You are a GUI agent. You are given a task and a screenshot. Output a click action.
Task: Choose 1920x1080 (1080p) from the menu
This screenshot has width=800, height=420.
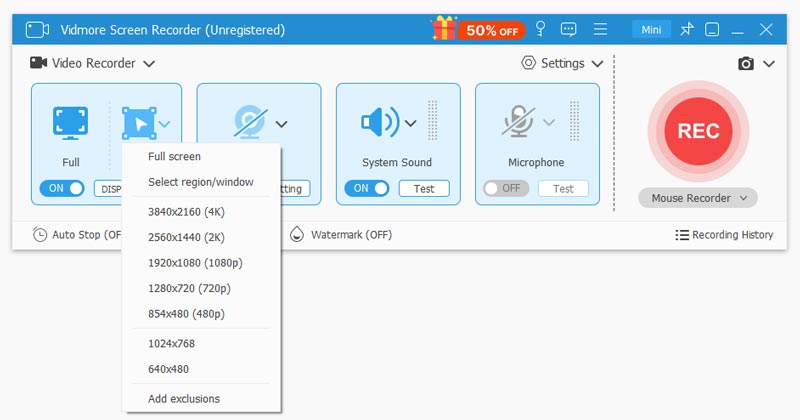(195, 263)
